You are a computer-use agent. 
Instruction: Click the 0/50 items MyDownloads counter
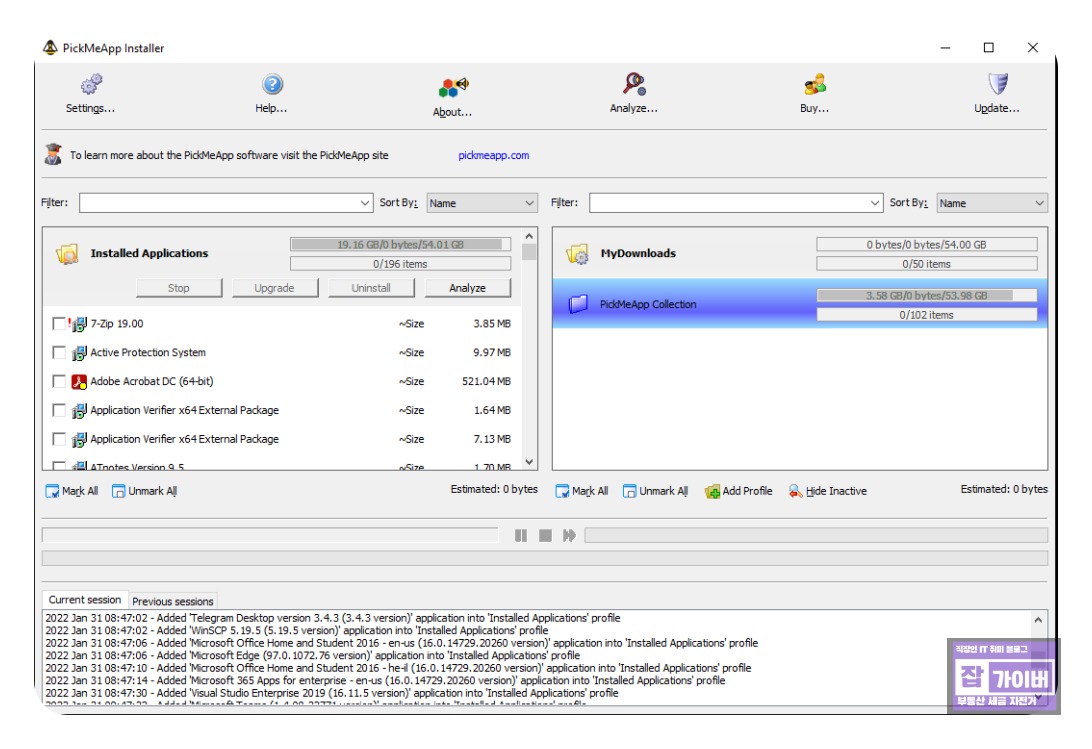pos(927,264)
